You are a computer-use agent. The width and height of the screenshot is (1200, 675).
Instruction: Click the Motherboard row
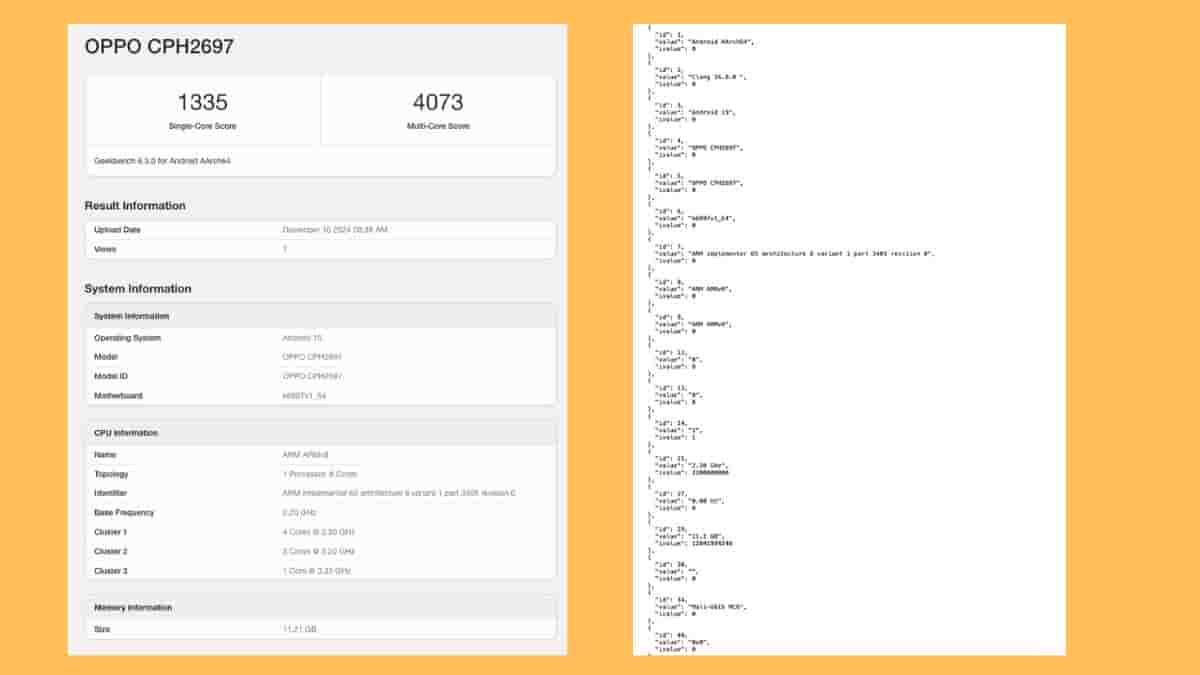click(x=320, y=396)
